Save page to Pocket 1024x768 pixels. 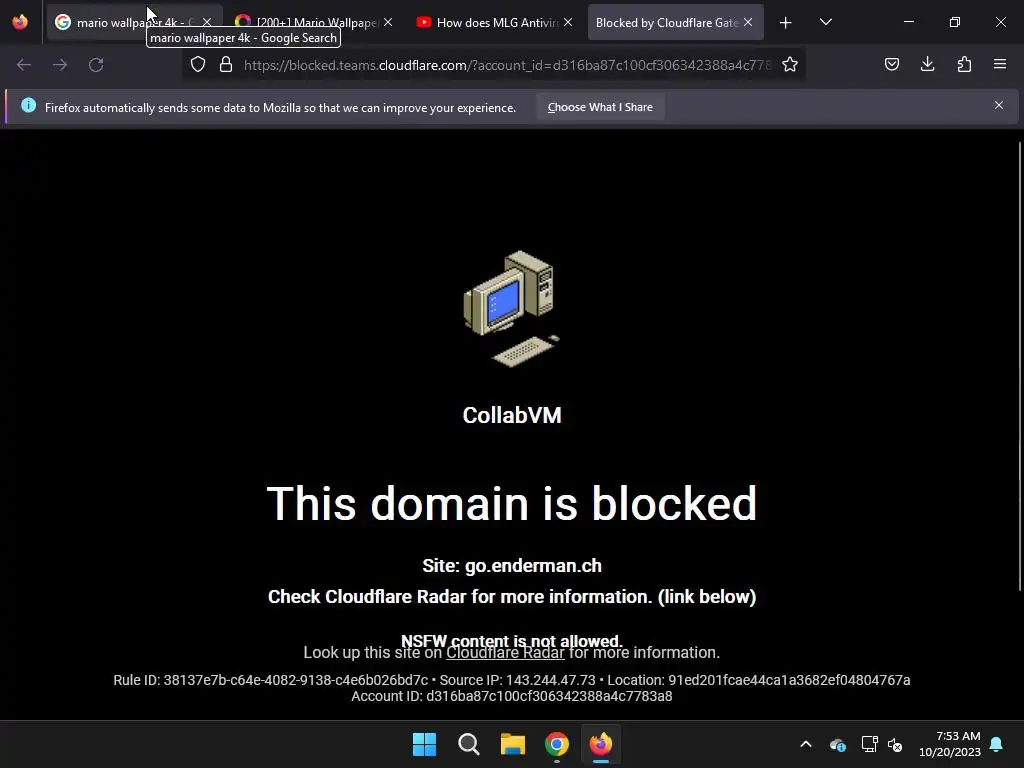(891, 64)
